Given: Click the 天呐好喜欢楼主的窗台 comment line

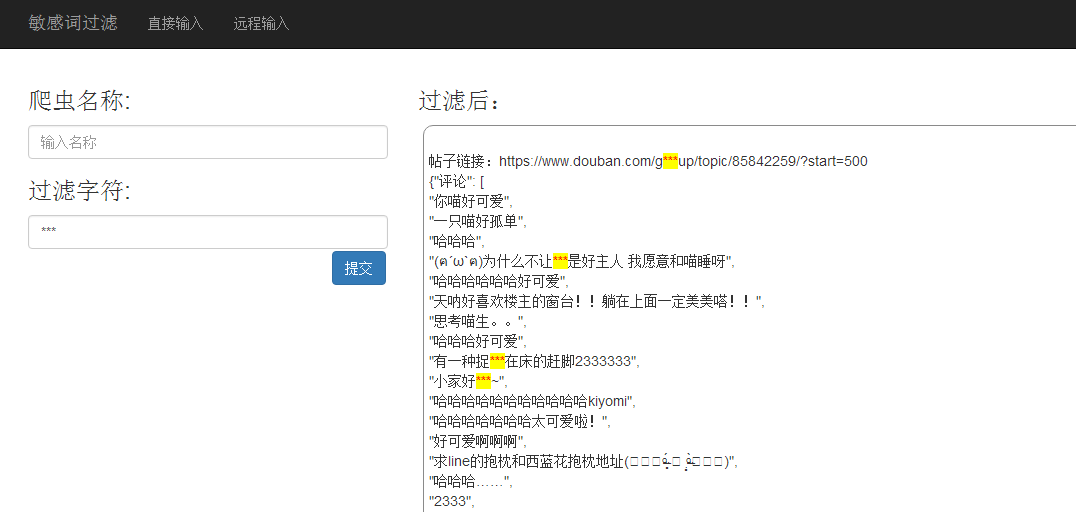Looking at the screenshot, I should 595,301.
